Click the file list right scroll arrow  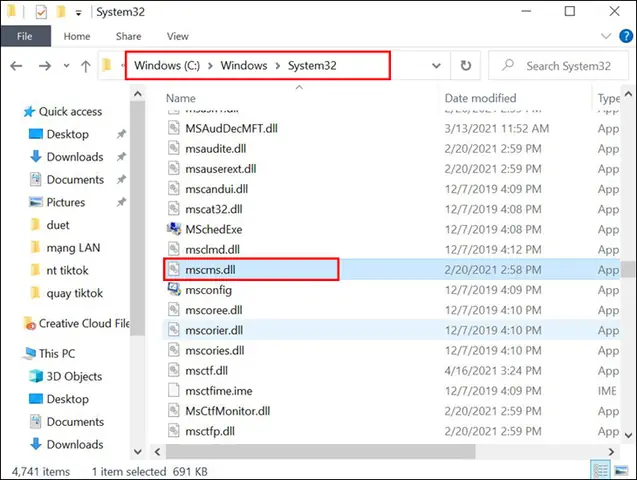click(x=611, y=452)
